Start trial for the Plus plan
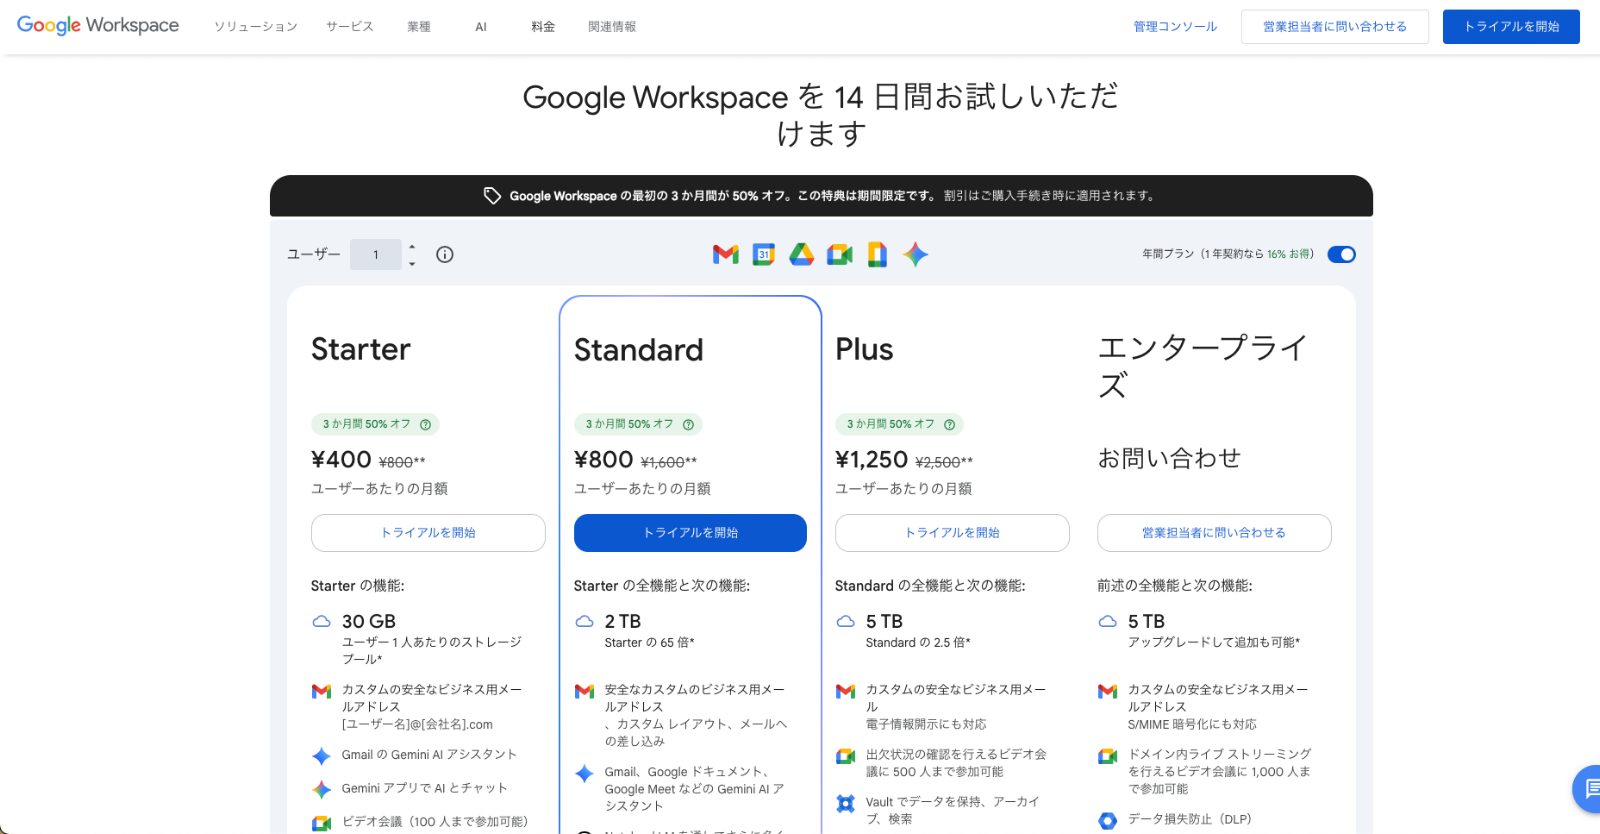1600x834 pixels. 952,533
